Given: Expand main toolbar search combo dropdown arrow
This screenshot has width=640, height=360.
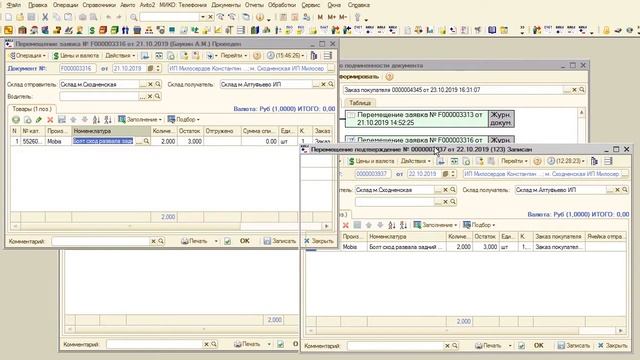Looking at the screenshot, I should [x=203, y=17].
